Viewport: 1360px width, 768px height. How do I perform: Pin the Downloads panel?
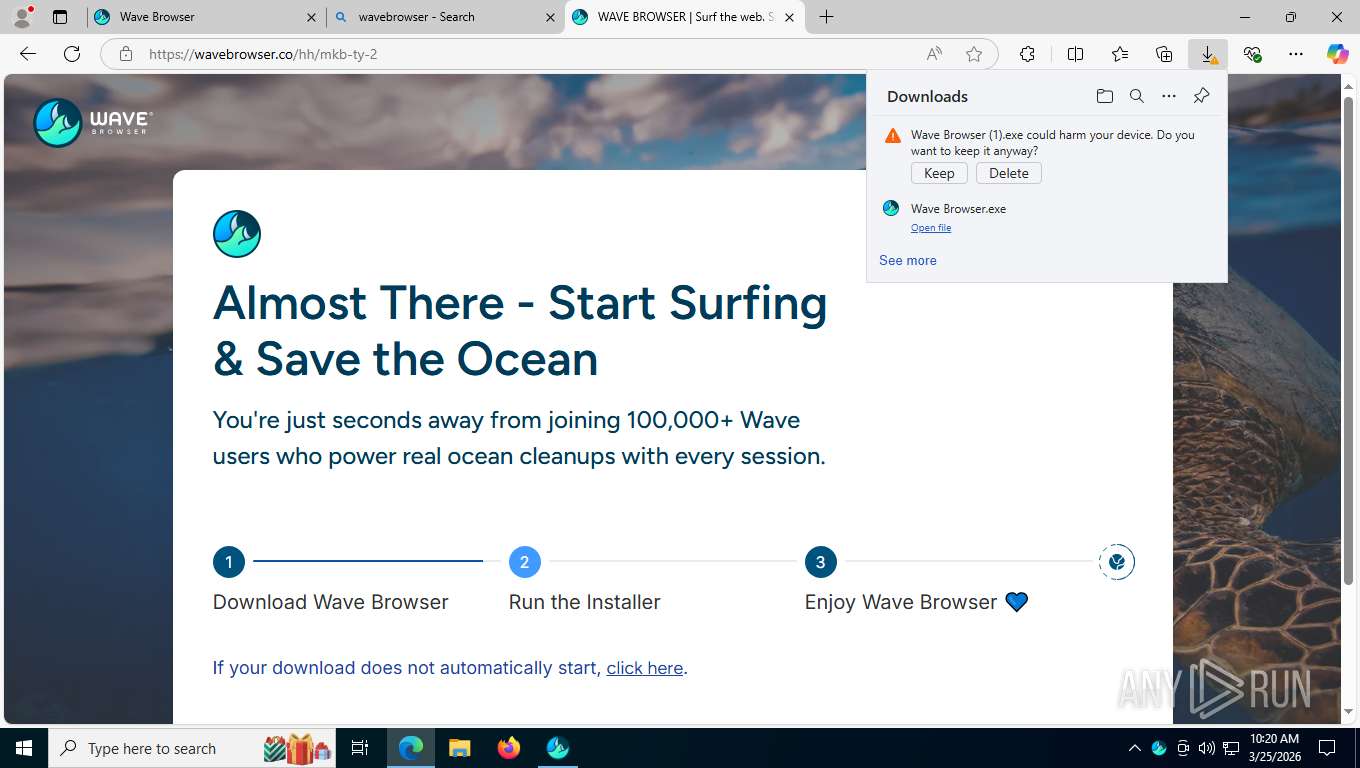tap(1202, 96)
